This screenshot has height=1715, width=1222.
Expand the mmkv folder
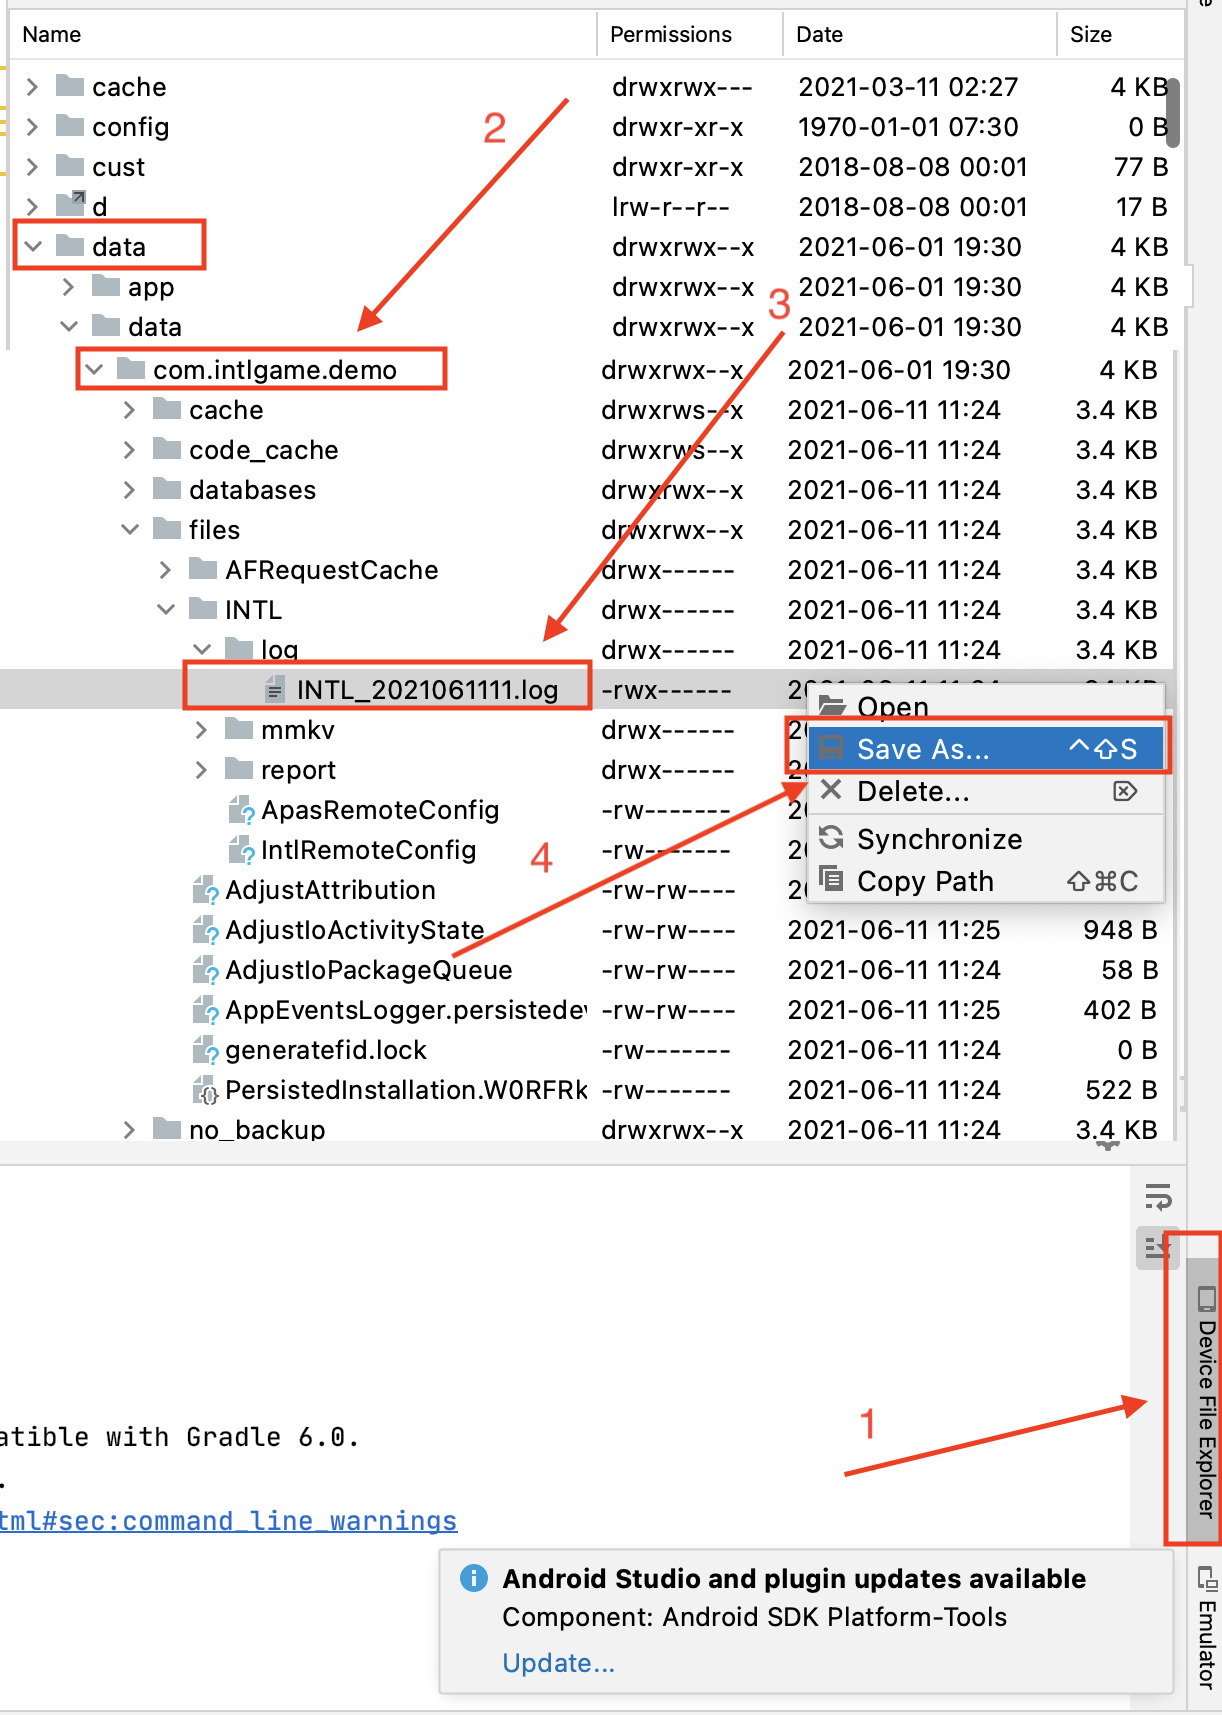coord(202,730)
